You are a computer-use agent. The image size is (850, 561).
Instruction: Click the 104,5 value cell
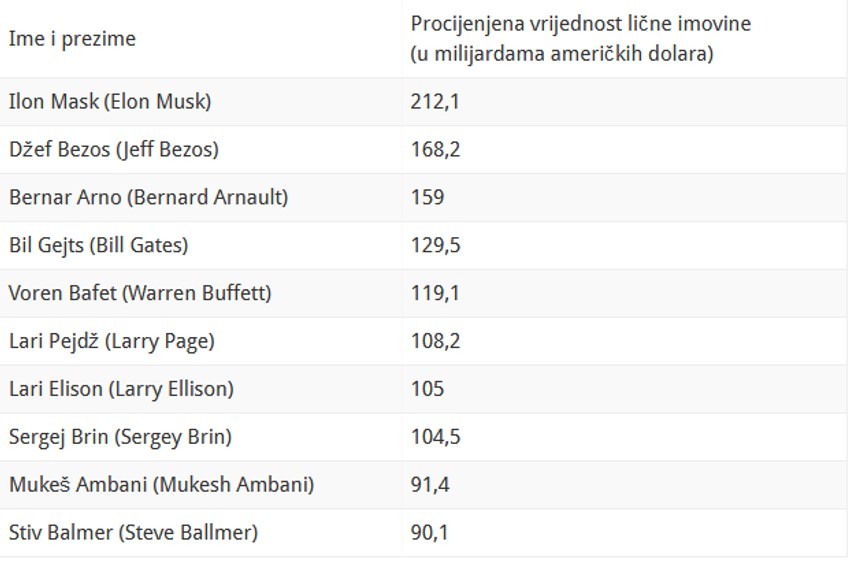(435, 437)
